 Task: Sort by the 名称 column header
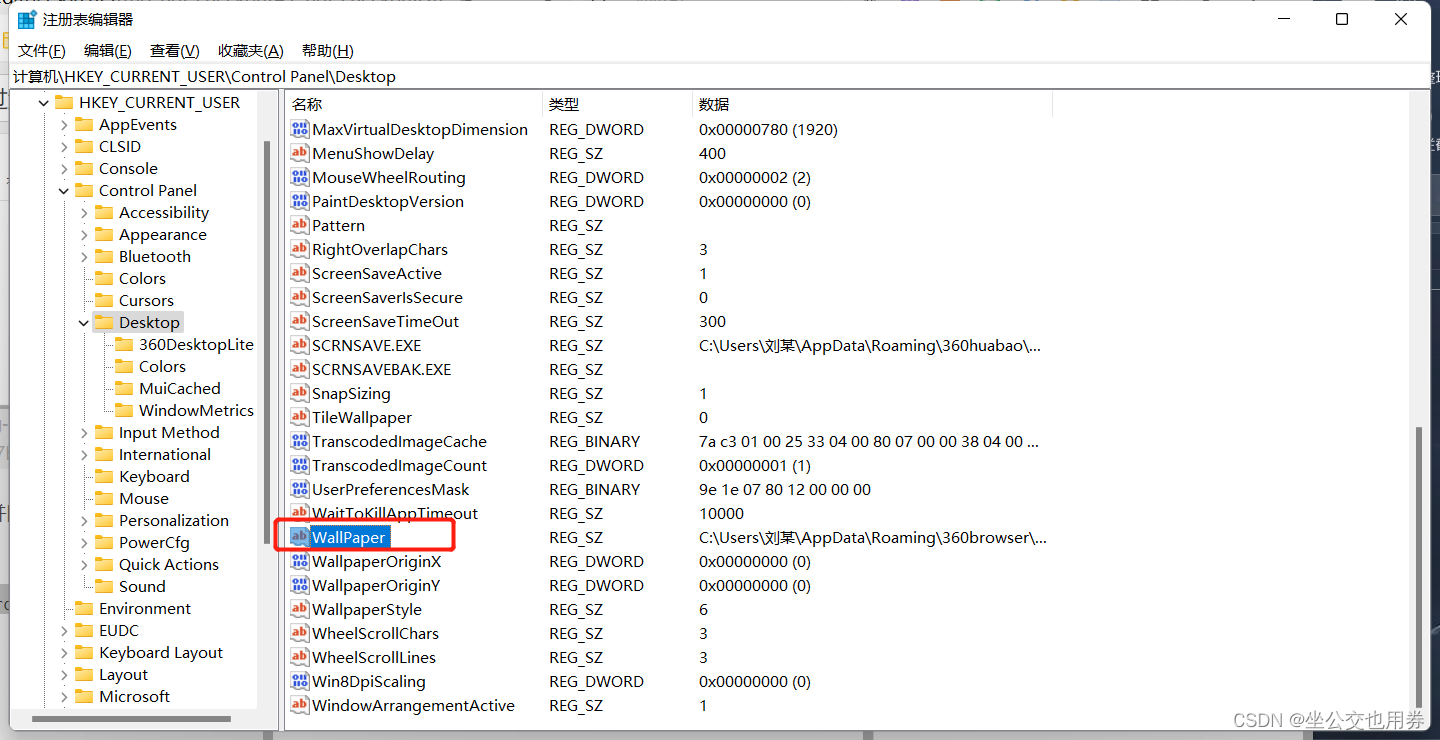click(x=414, y=104)
